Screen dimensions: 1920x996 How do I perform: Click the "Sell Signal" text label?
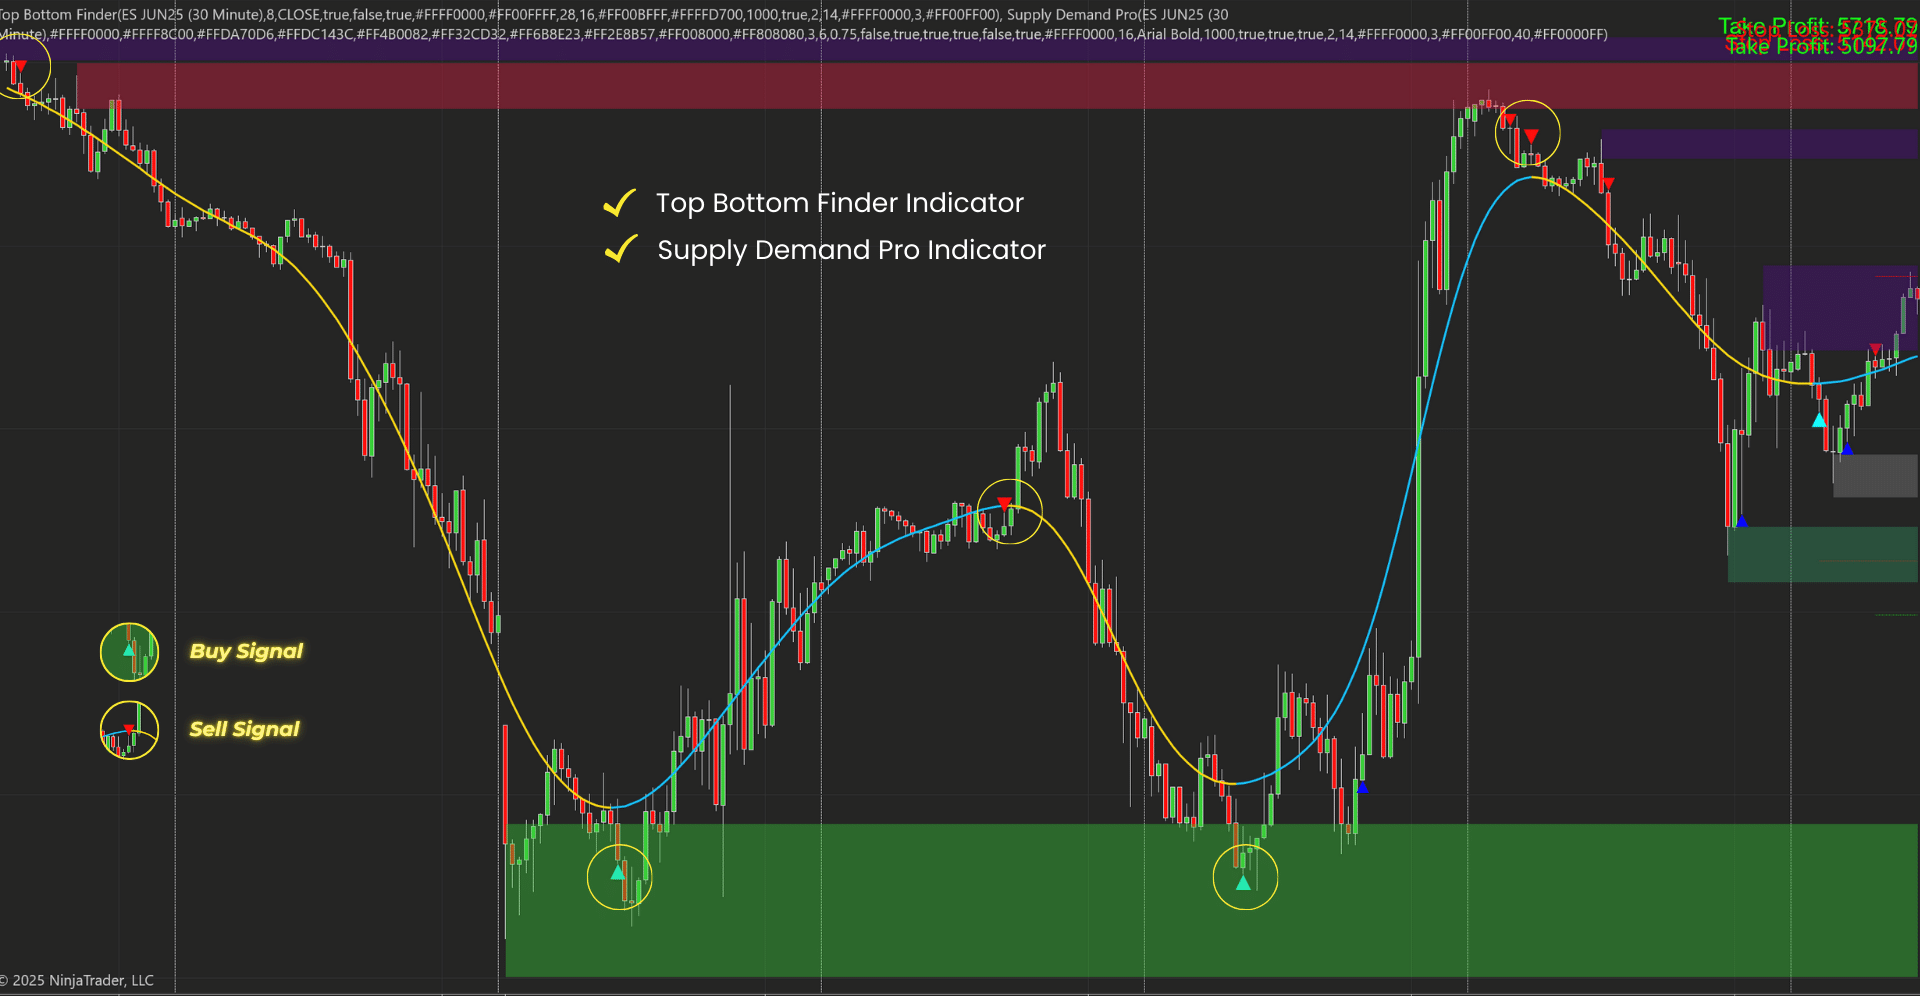[x=244, y=730]
